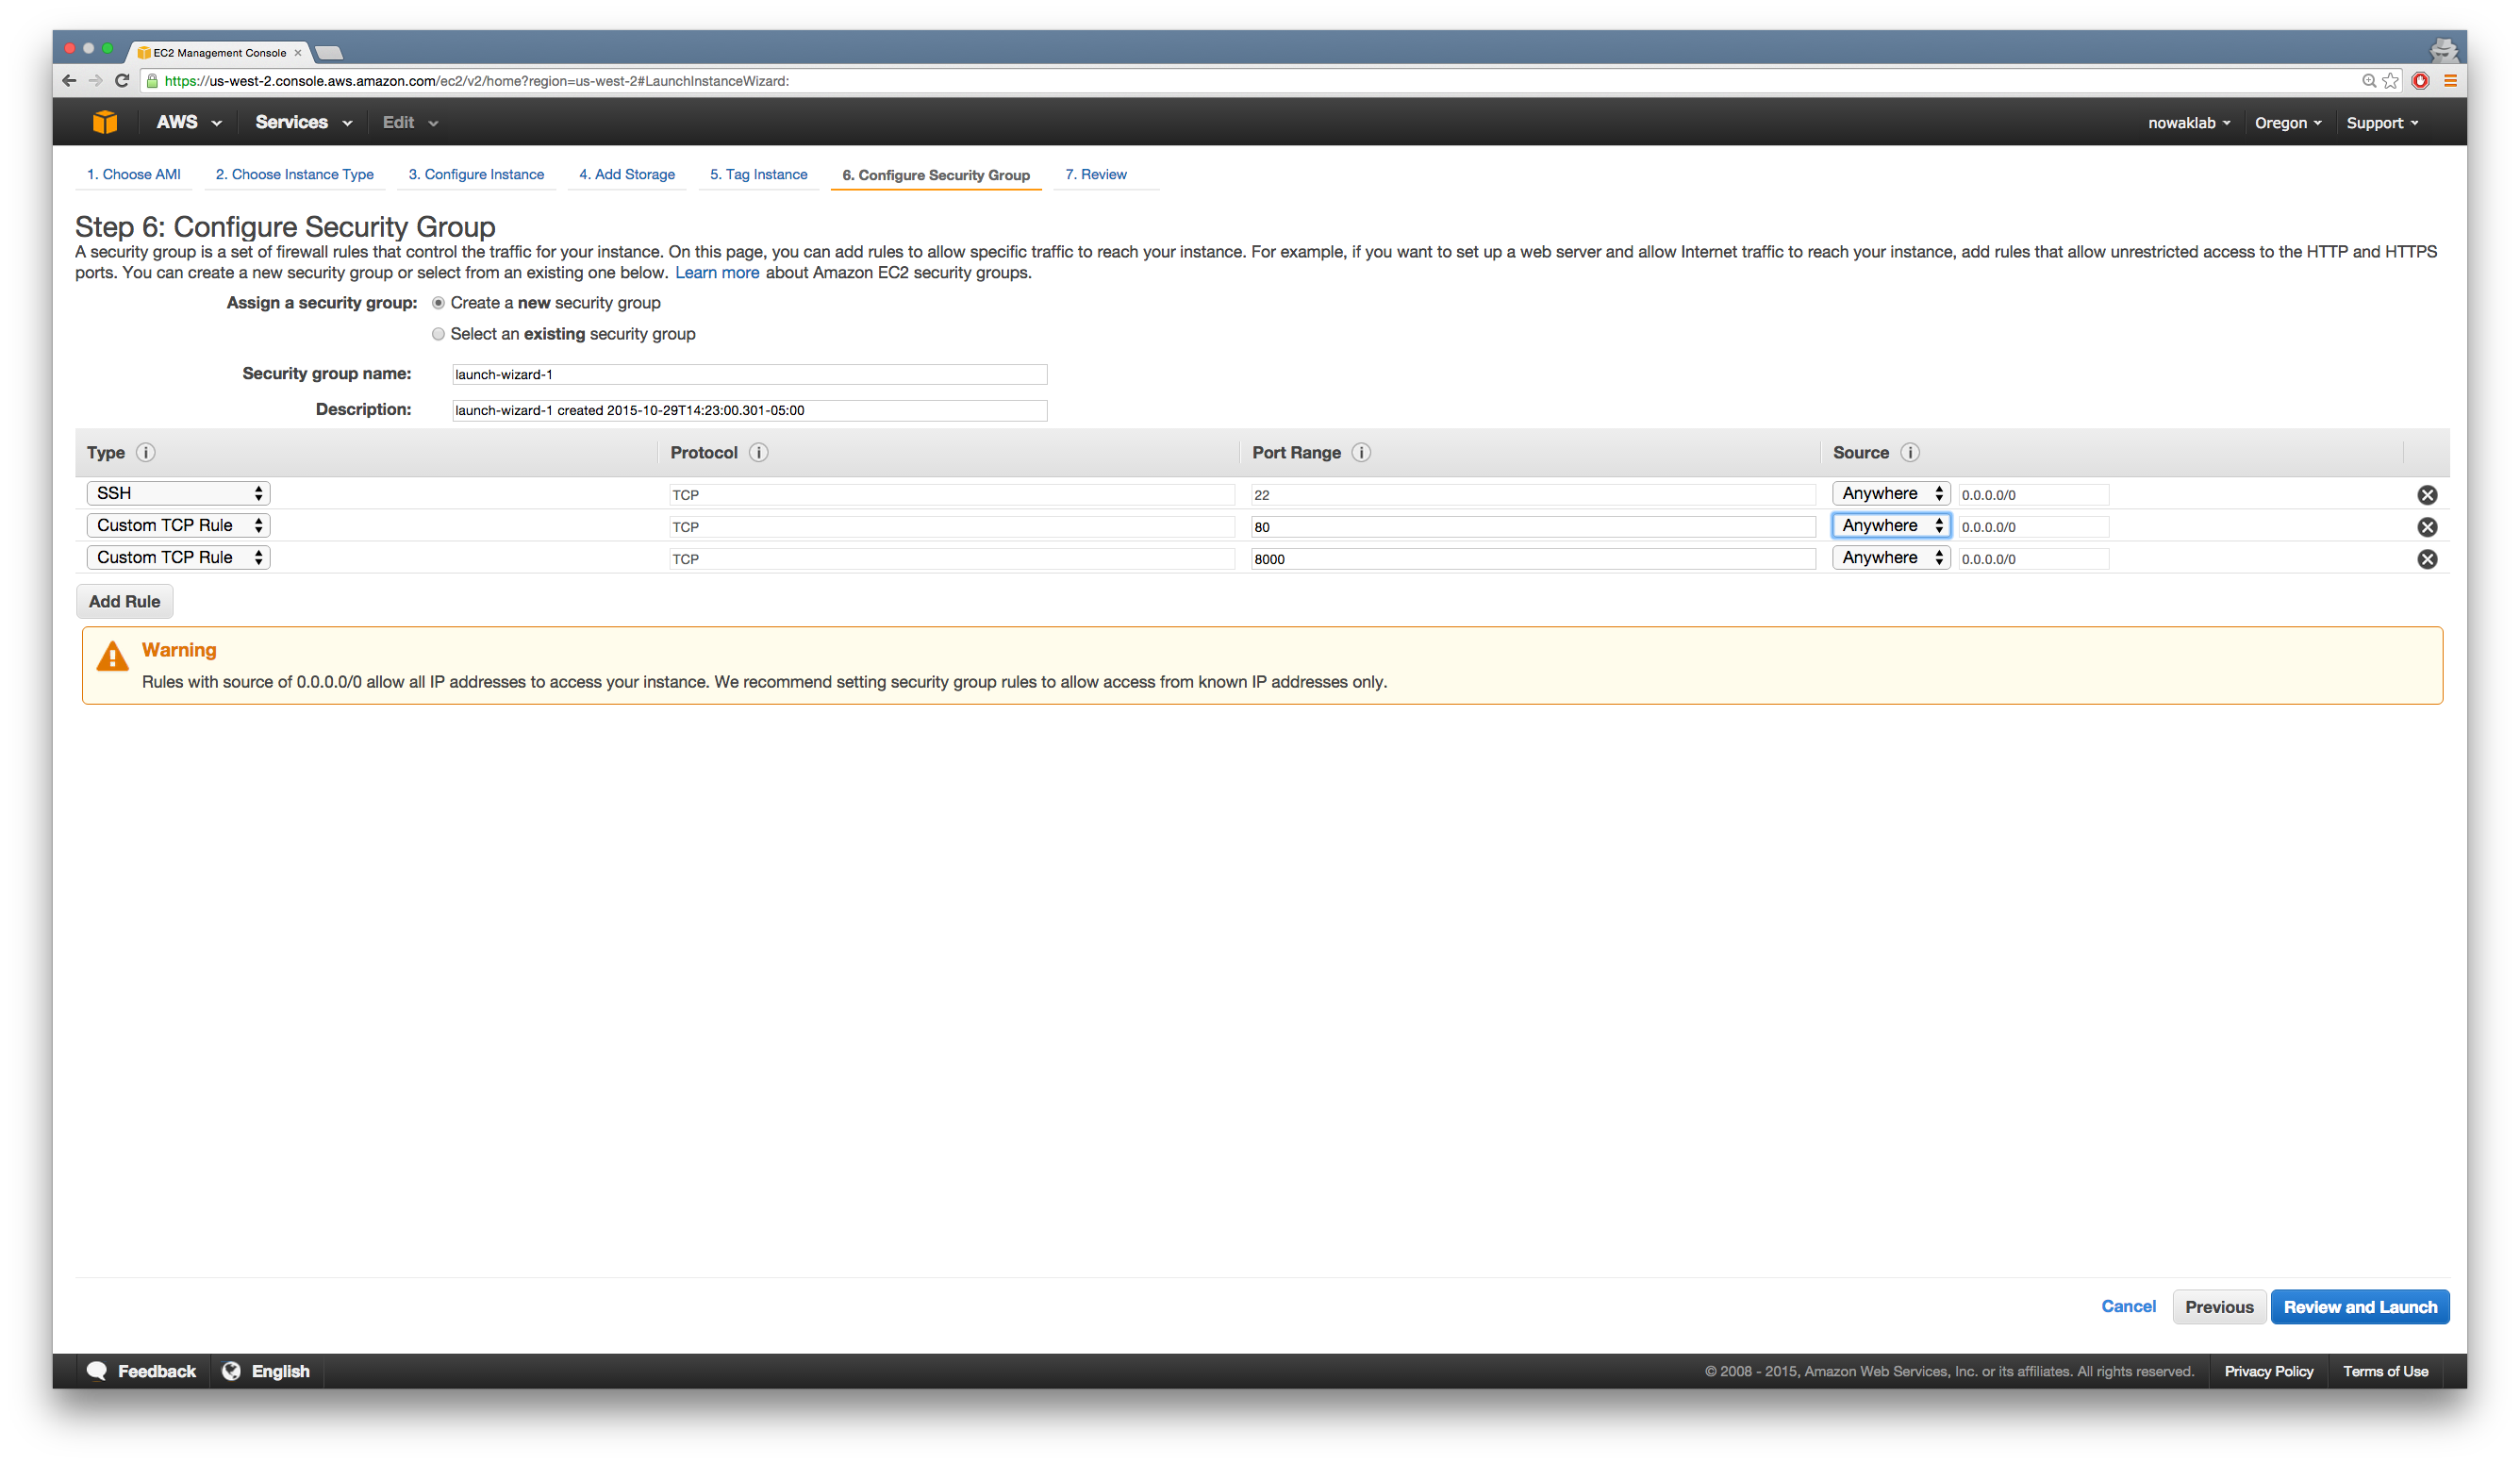Click the Security group name field
Viewport: 2520px width, 1464px height.
coord(749,374)
